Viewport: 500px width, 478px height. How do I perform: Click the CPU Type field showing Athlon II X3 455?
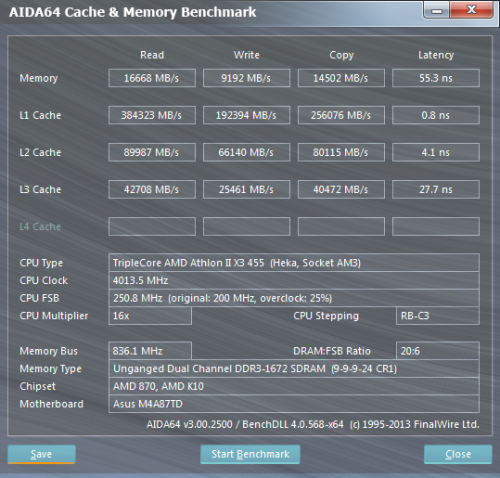[x=294, y=263]
